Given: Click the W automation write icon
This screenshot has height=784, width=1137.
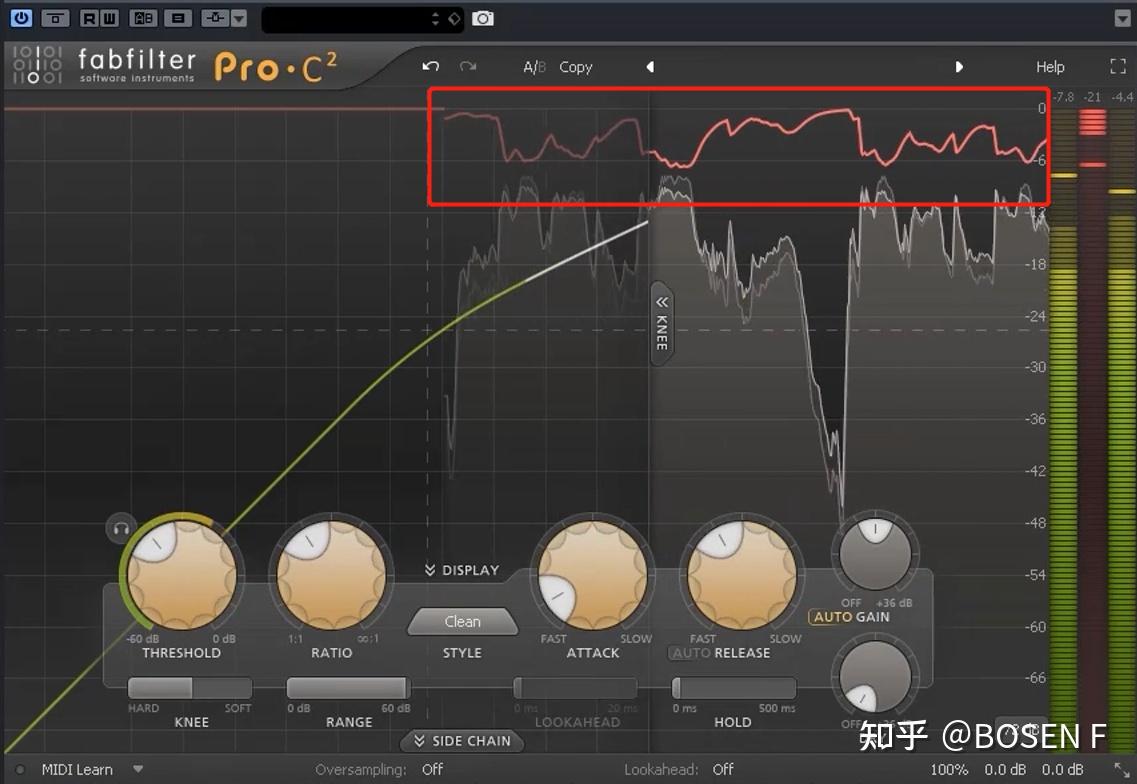Looking at the screenshot, I should click(108, 18).
